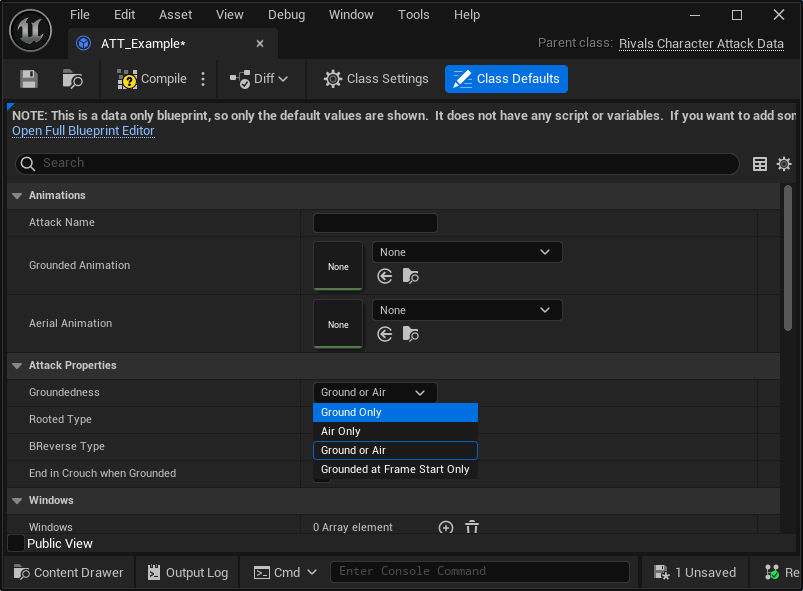Image resolution: width=803 pixels, height=591 pixels.
Task: Choose Grounded at Frame Start Only
Action: point(395,469)
